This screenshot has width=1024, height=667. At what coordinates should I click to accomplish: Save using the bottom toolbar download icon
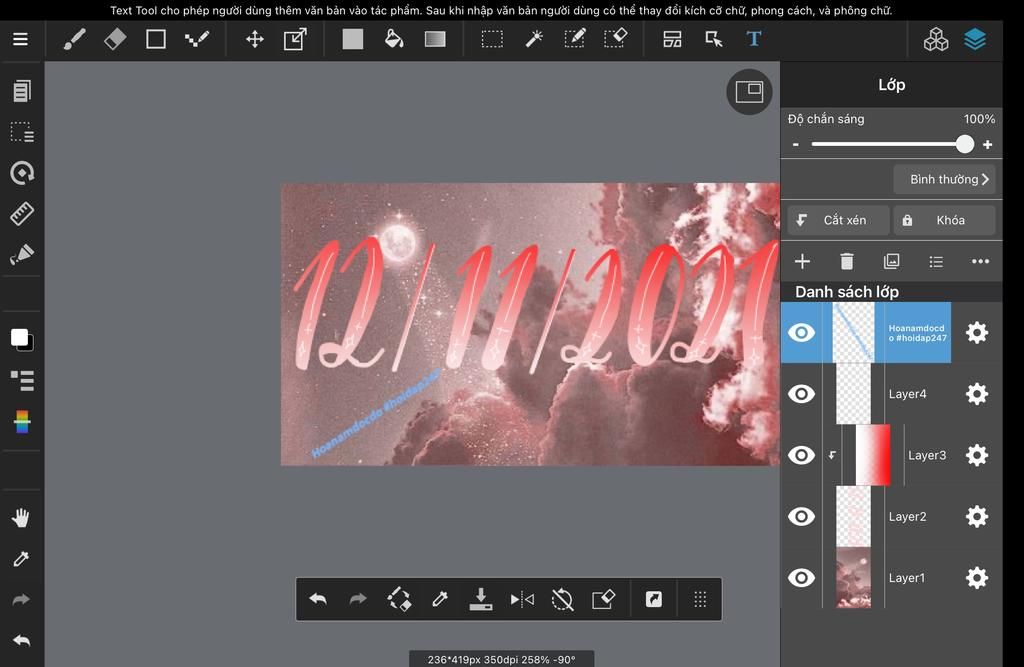[481, 599]
